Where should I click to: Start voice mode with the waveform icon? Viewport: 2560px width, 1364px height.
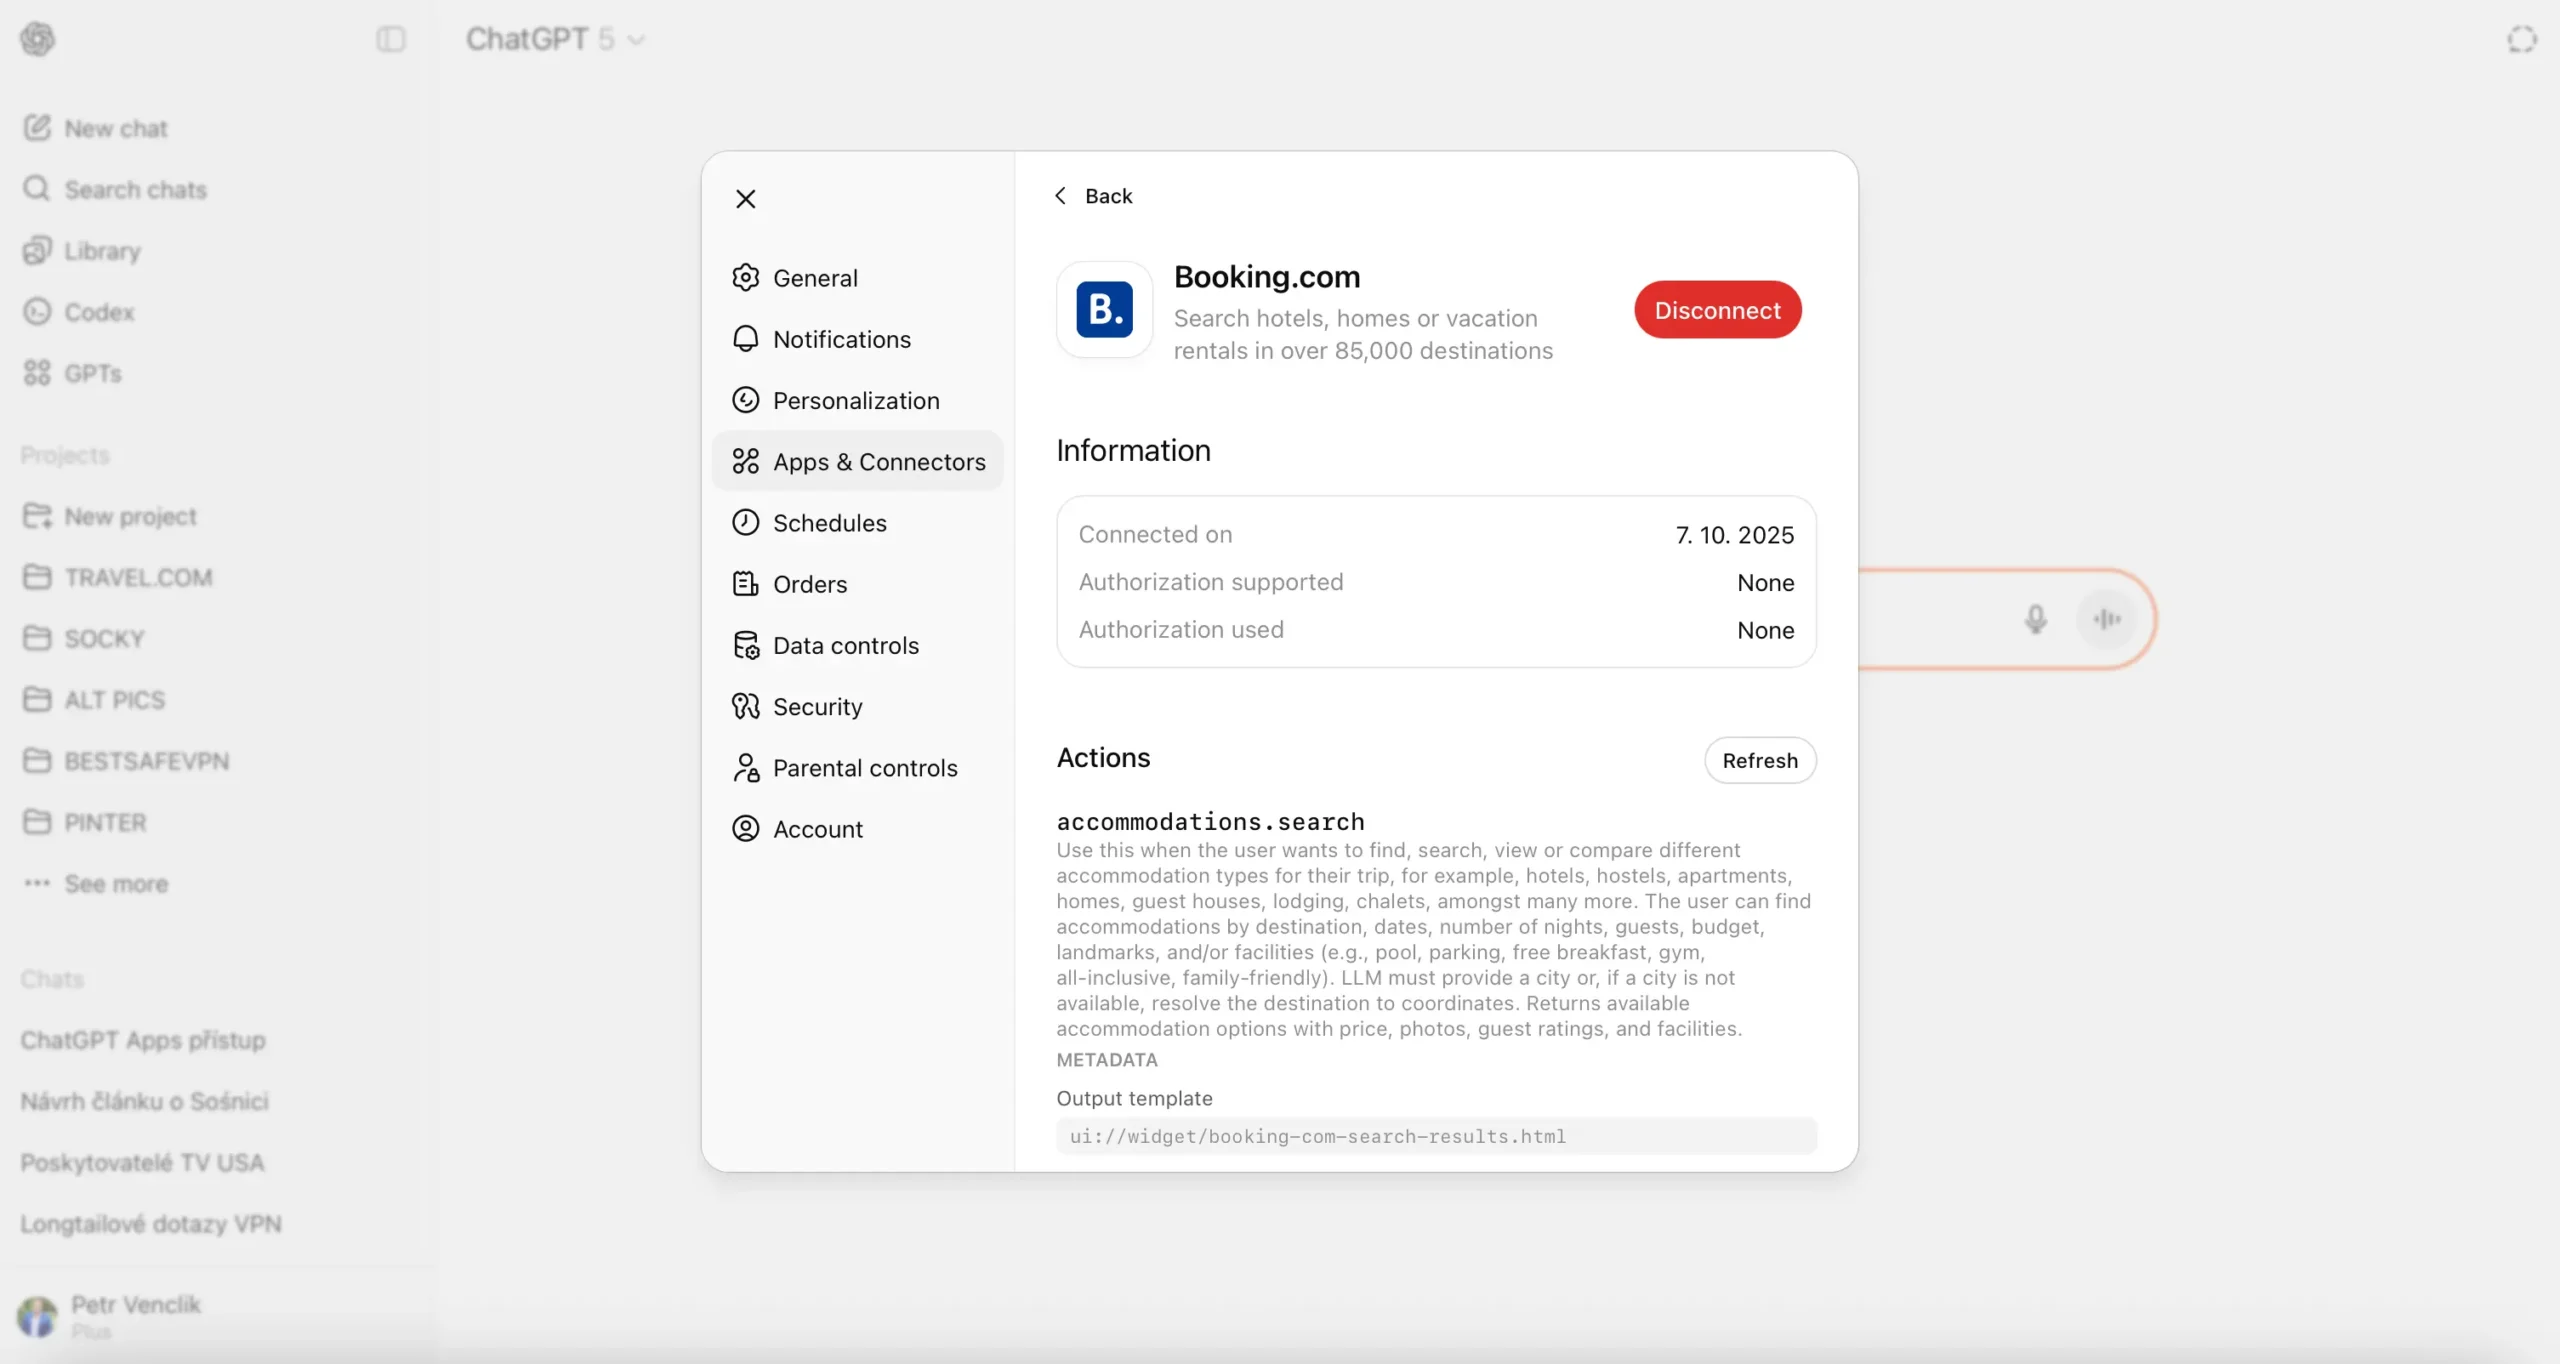(2107, 619)
